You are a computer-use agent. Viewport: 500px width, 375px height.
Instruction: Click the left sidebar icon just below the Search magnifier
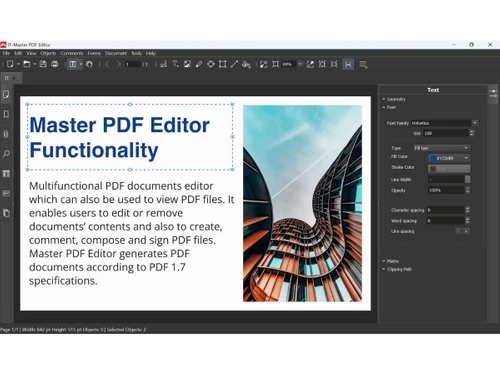click(x=6, y=173)
